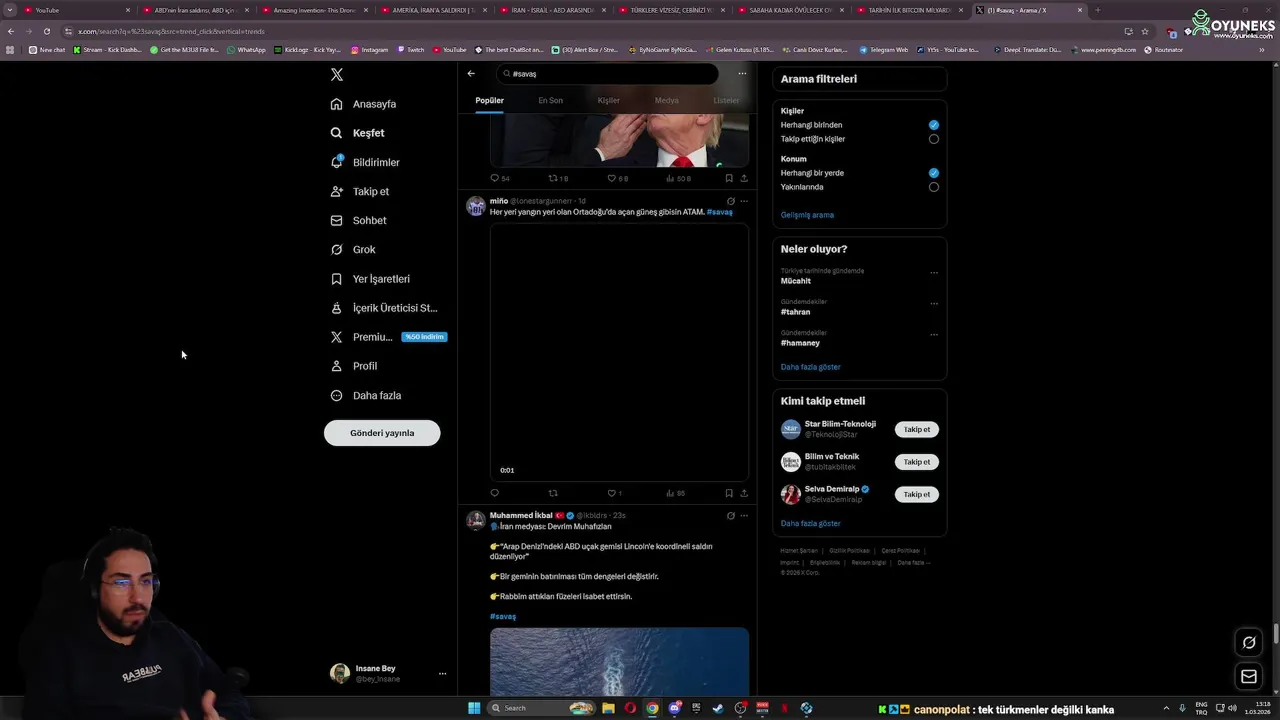The height and width of the screenshot is (720, 1280).
Task: Open Muhammed İkbal's ocean image
Action: click(619, 661)
